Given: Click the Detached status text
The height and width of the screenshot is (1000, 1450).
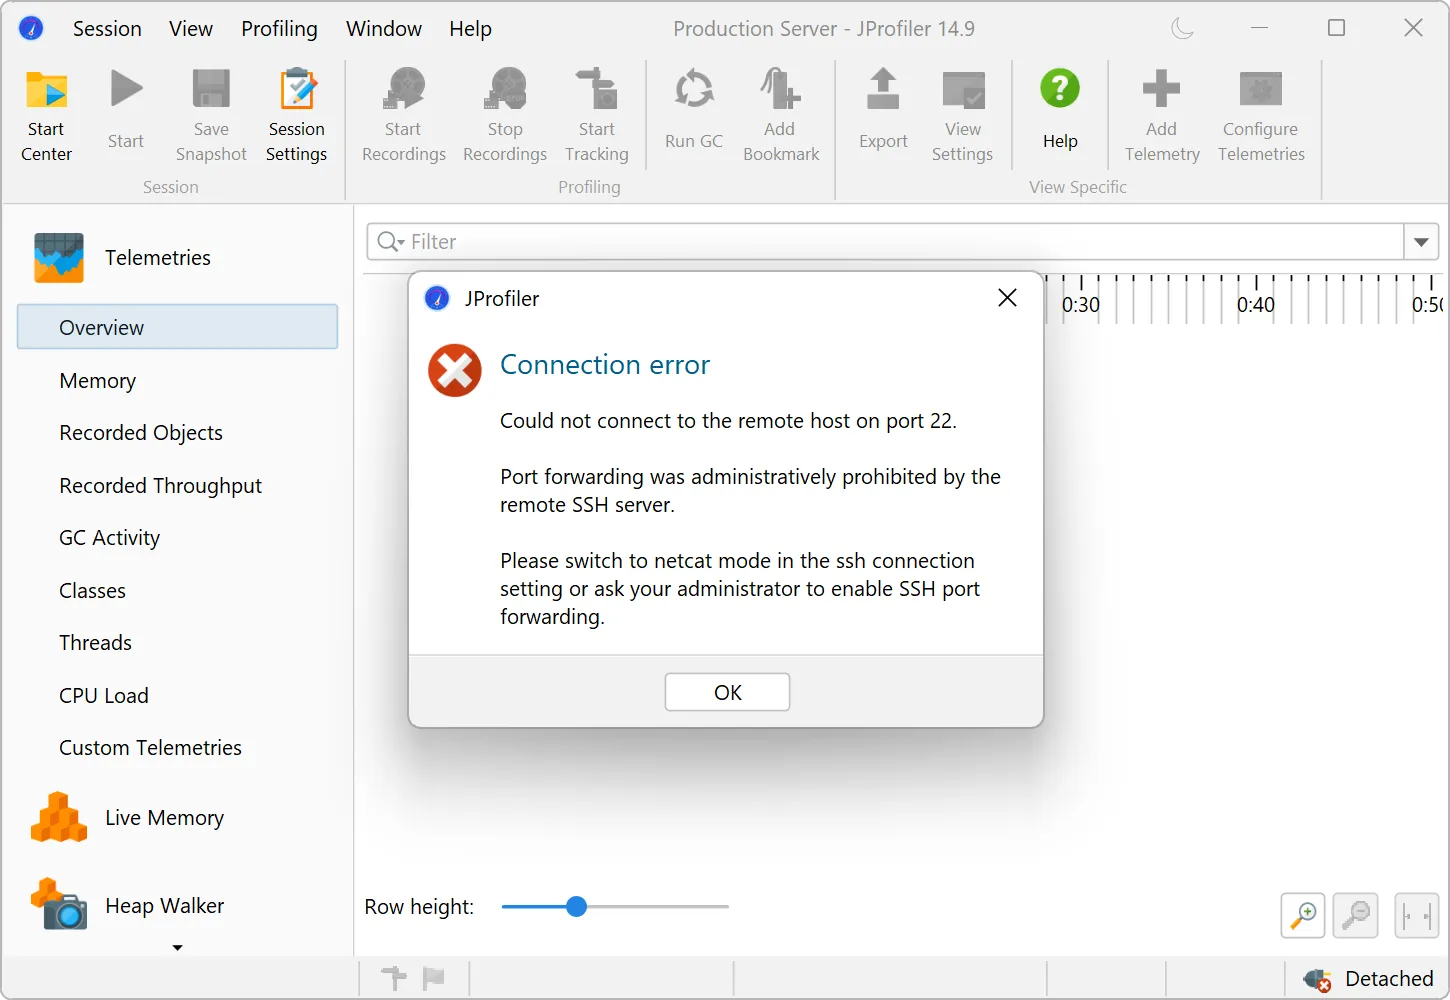Looking at the screenshot, I should pyautogui.click(x=1389, y=979).
